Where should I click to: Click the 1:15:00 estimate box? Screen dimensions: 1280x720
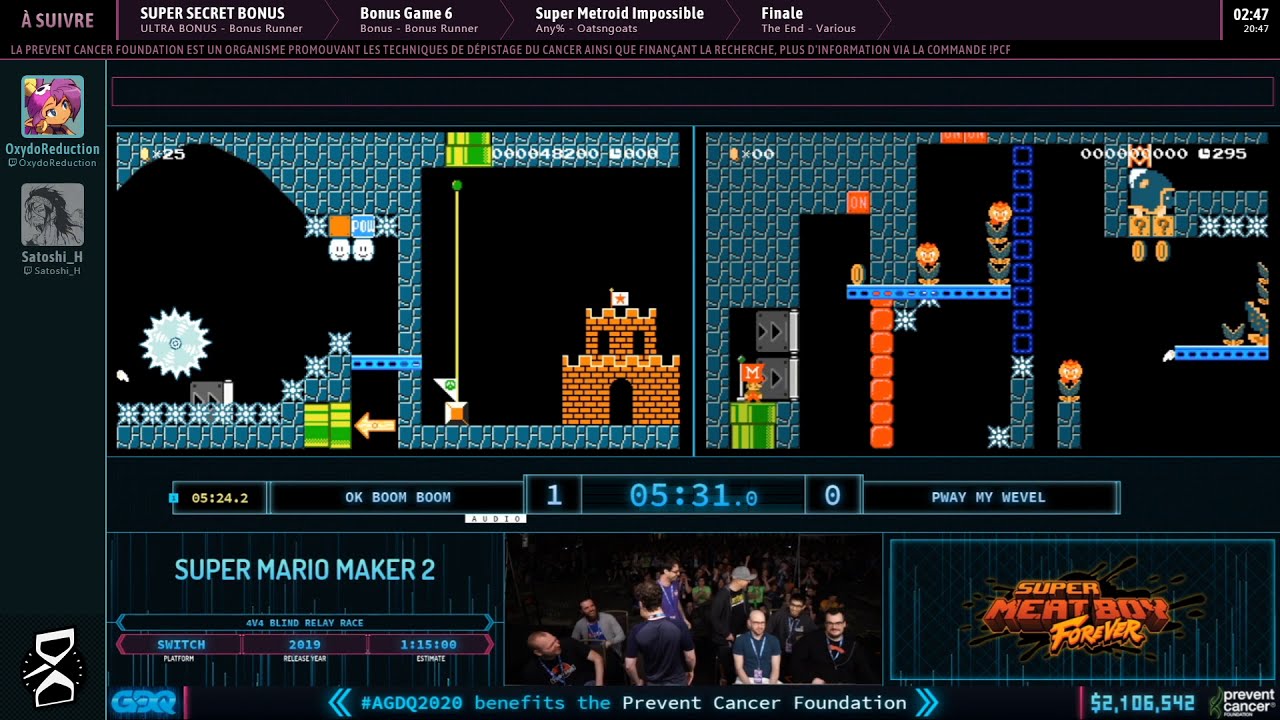pyautogui.click(x=431, y=645)
